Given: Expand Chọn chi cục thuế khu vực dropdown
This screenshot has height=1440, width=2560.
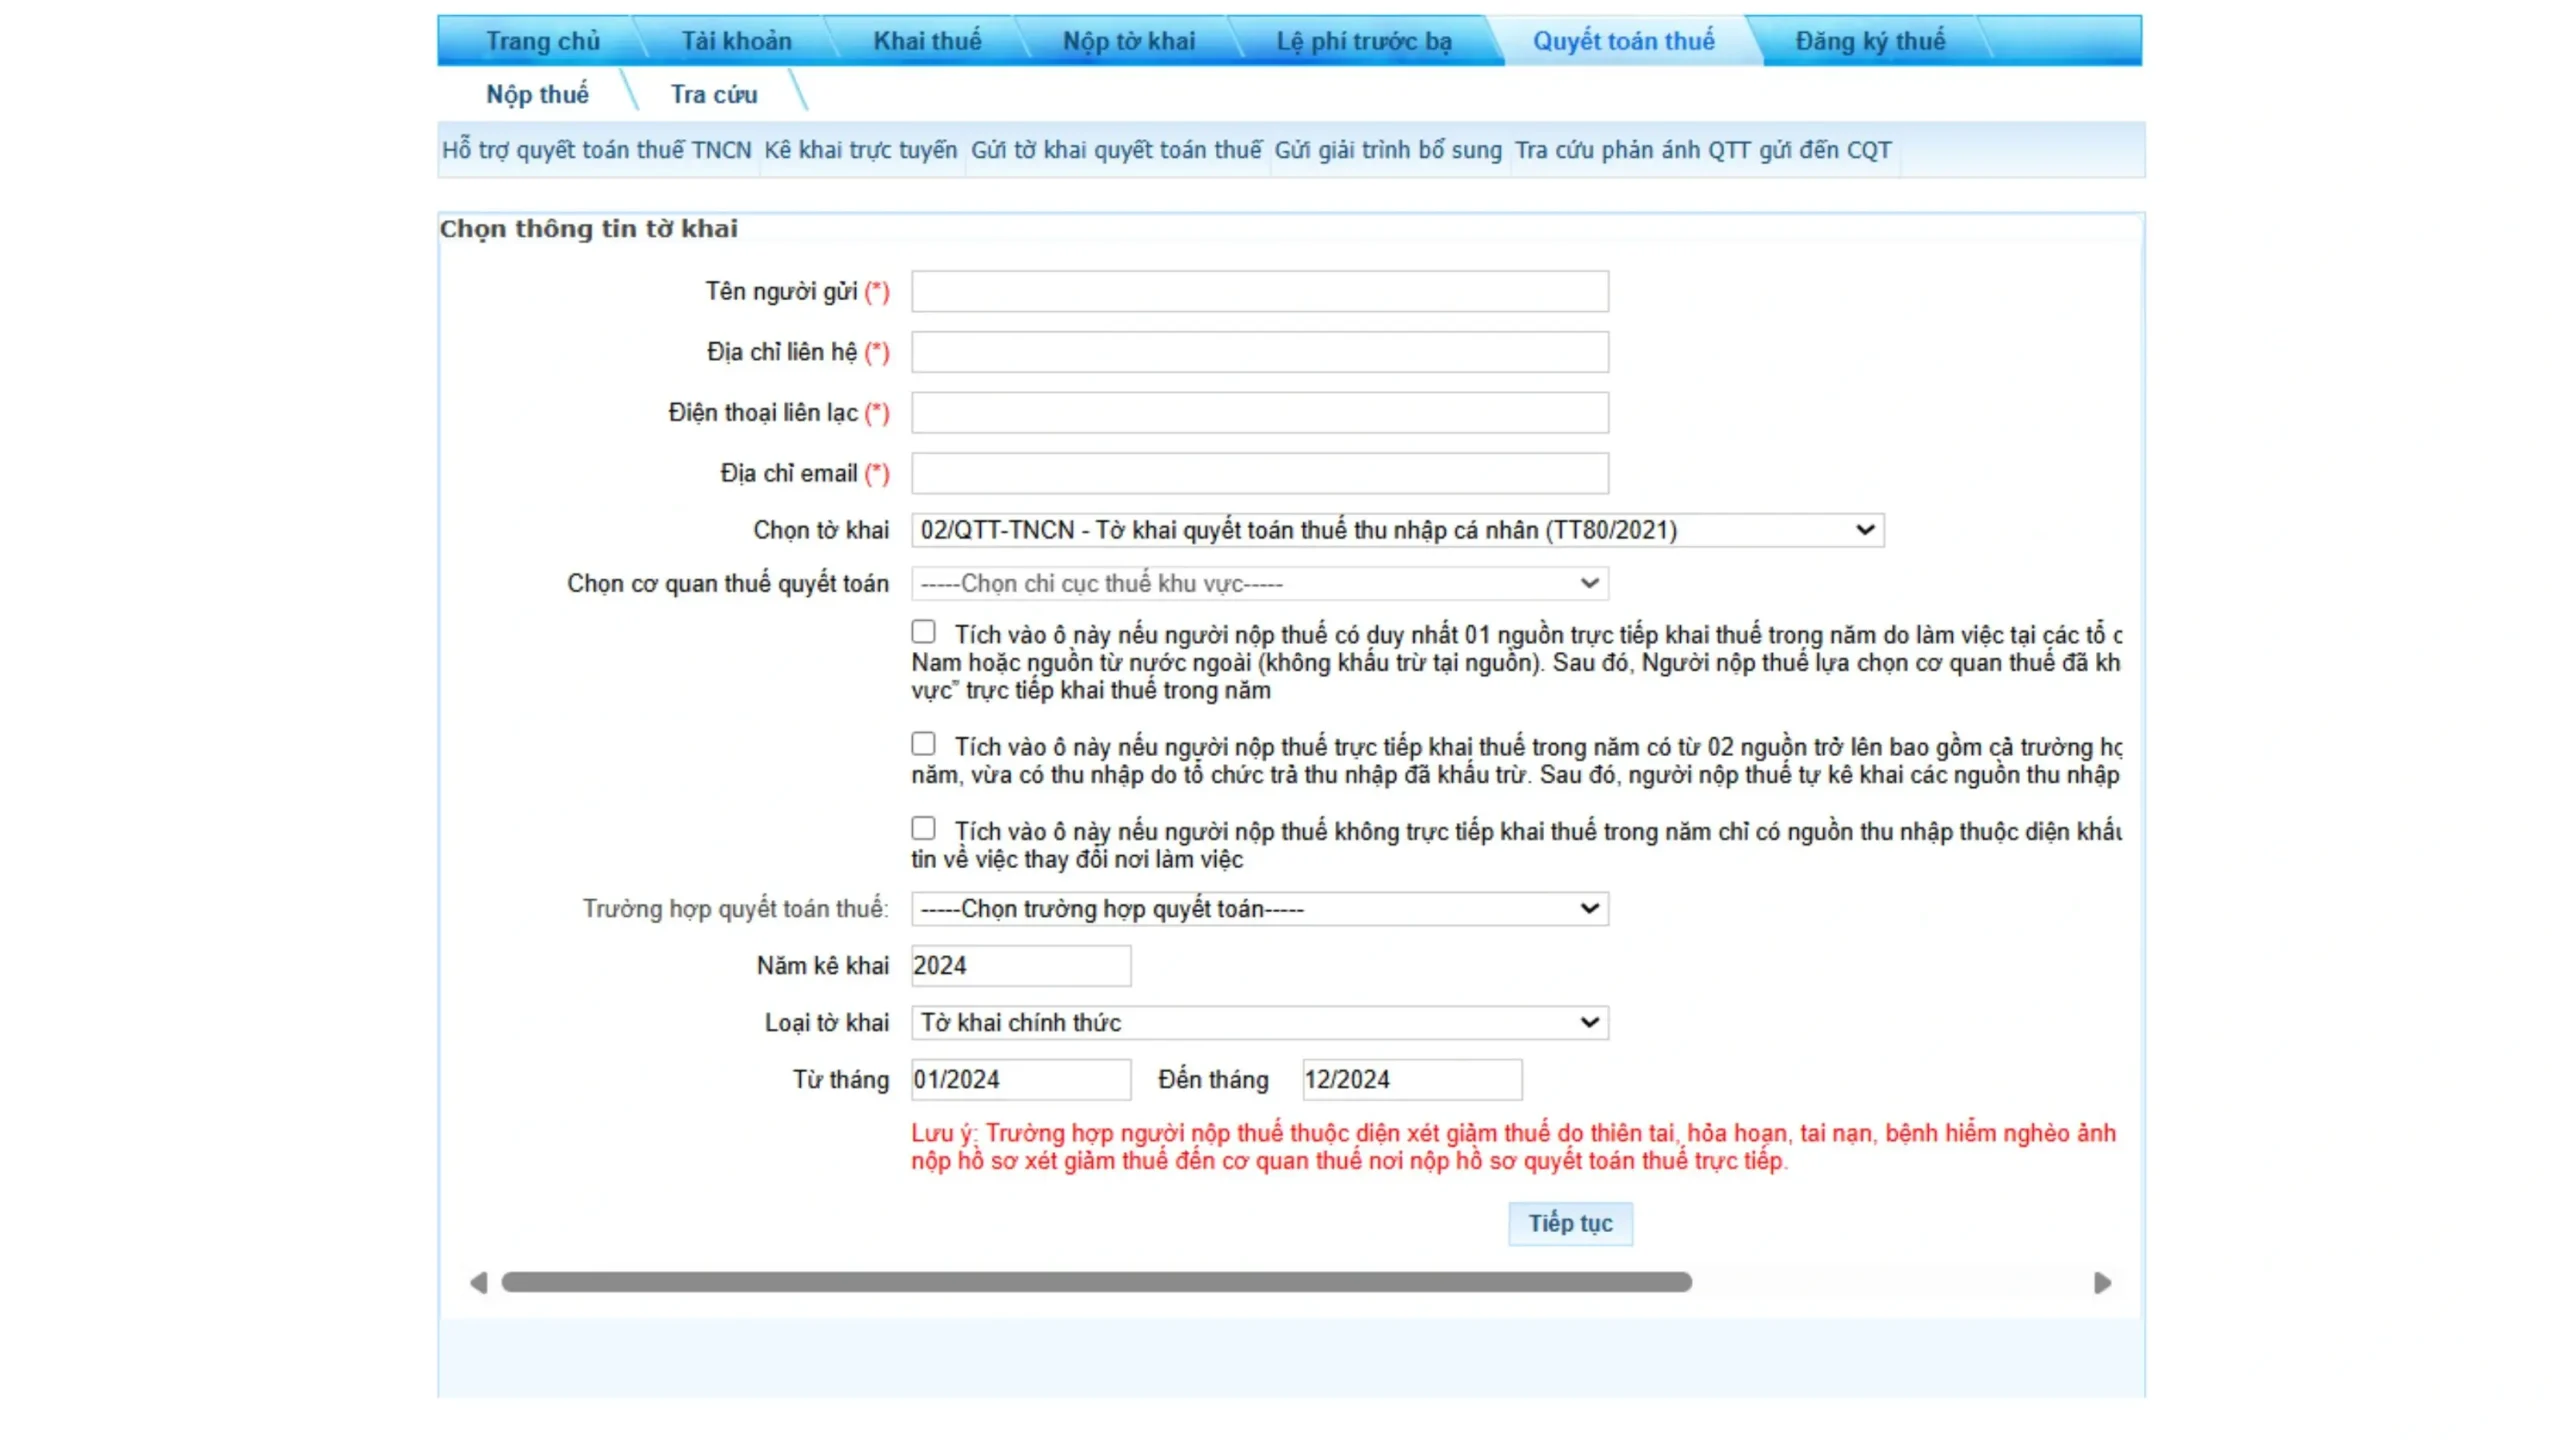Looking at the screenshot, I should pyautogui.click(x=1259, y=583).
